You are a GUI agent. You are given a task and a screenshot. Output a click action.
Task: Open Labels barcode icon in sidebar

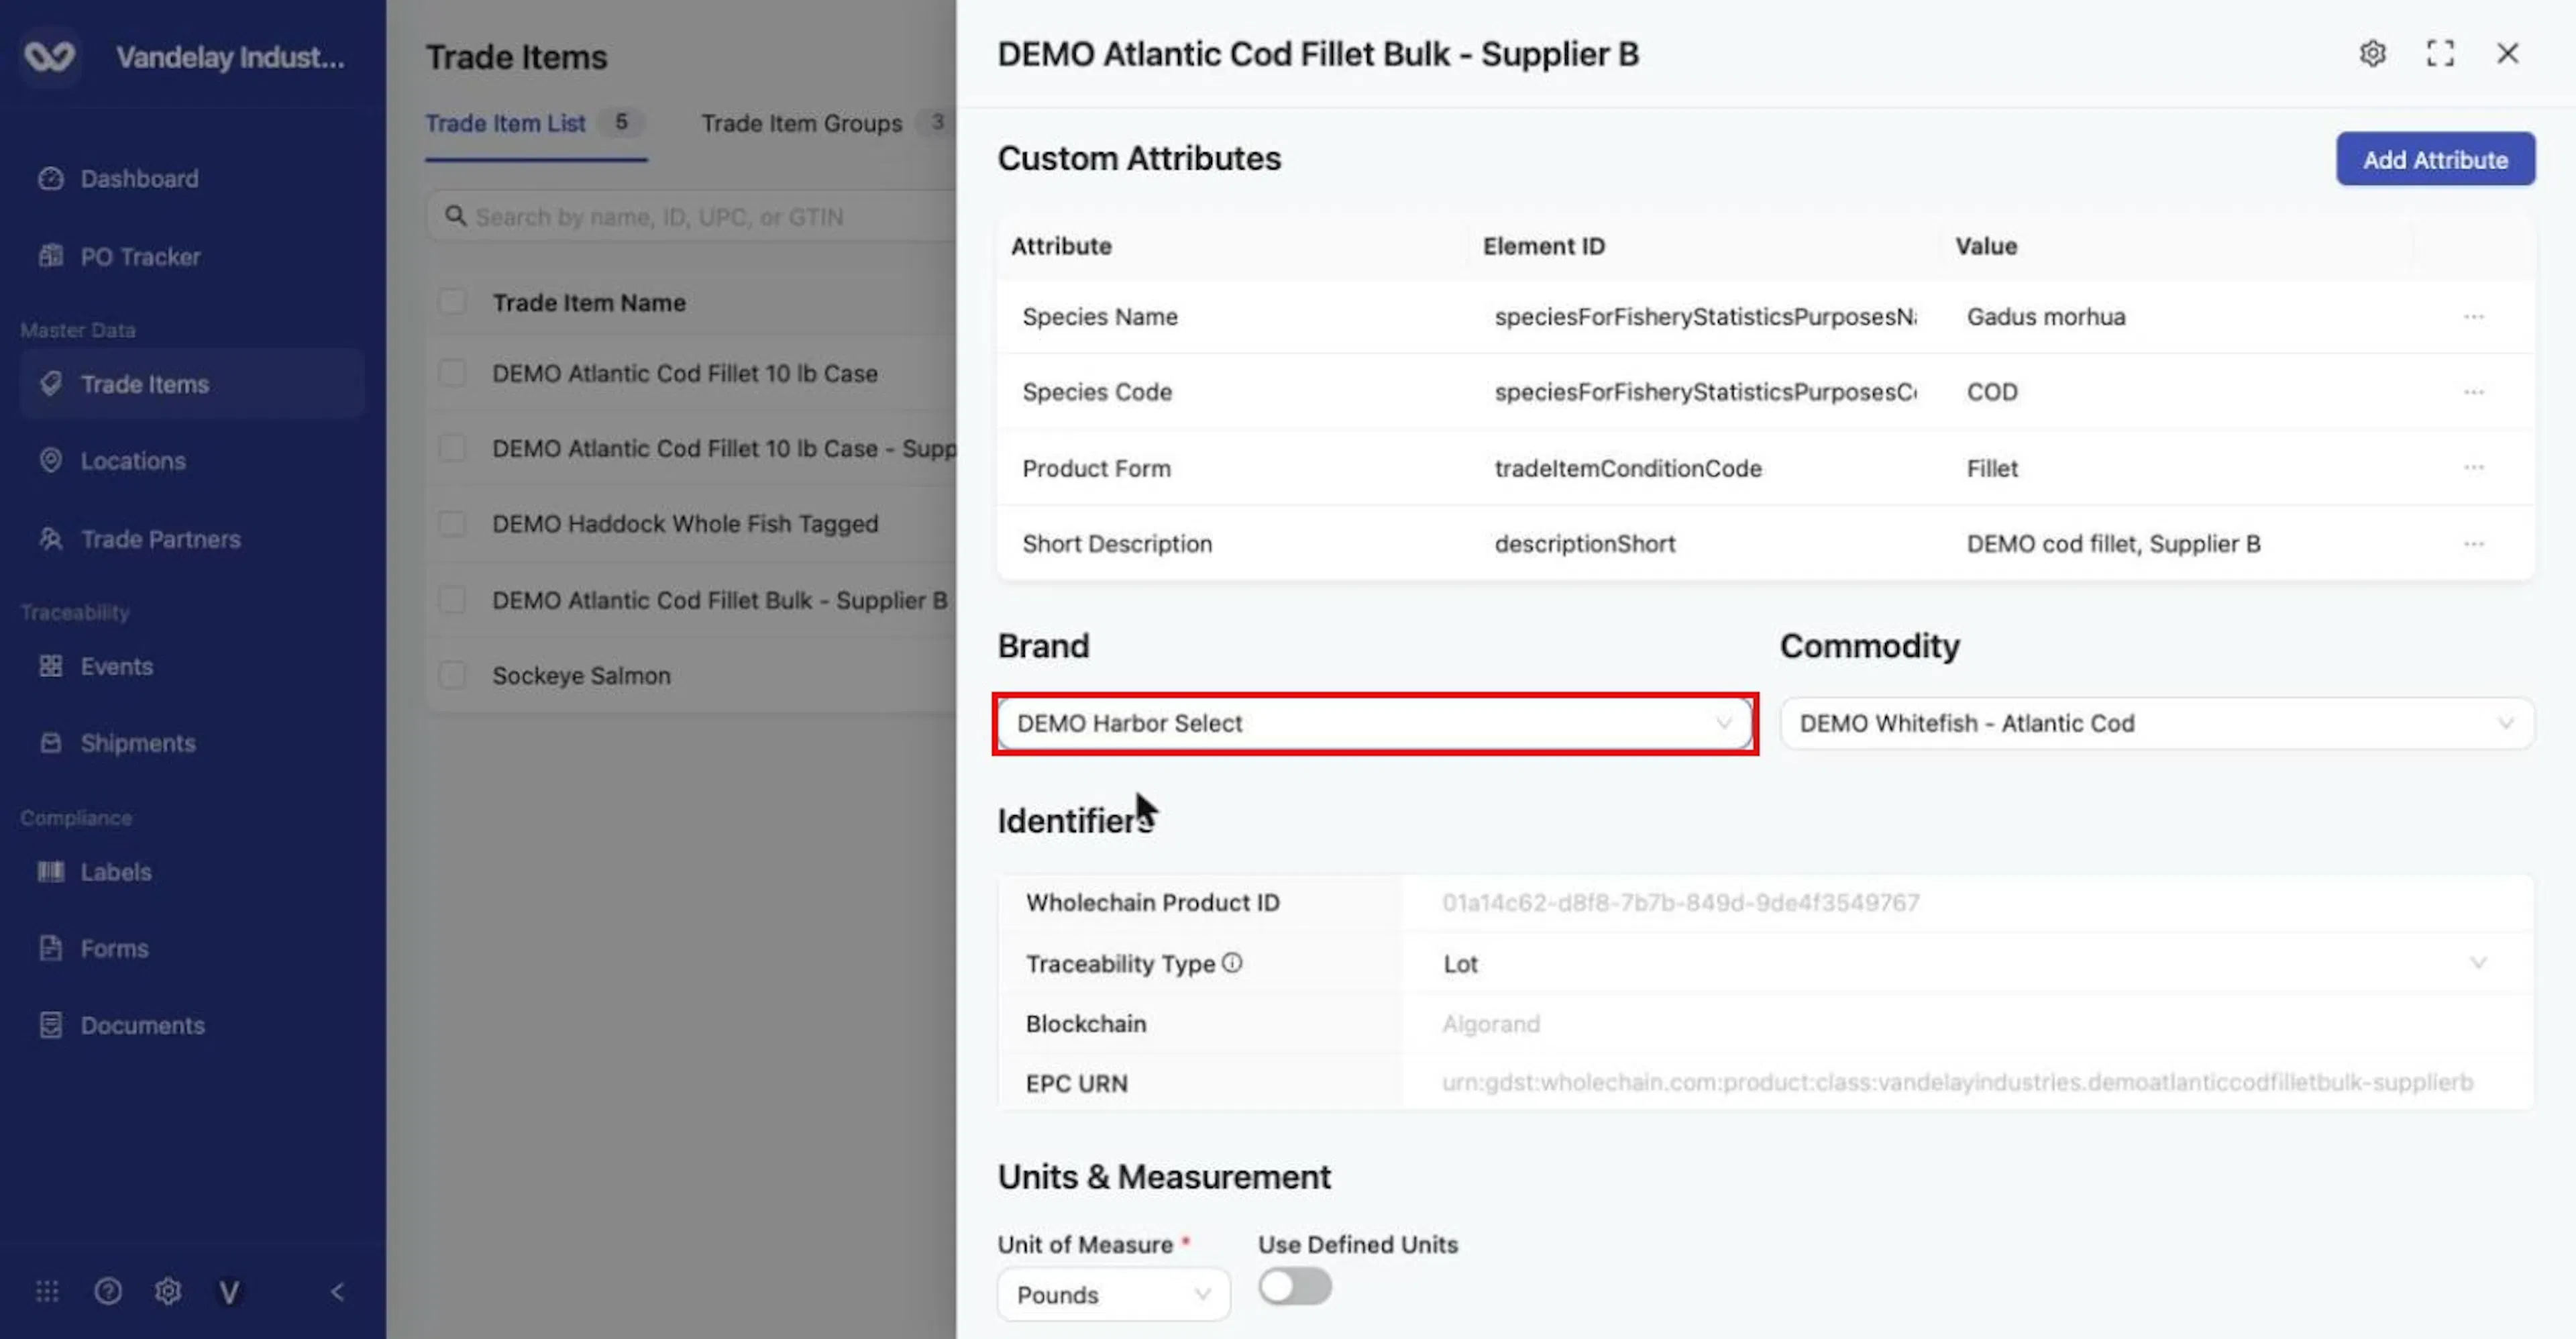50,872
